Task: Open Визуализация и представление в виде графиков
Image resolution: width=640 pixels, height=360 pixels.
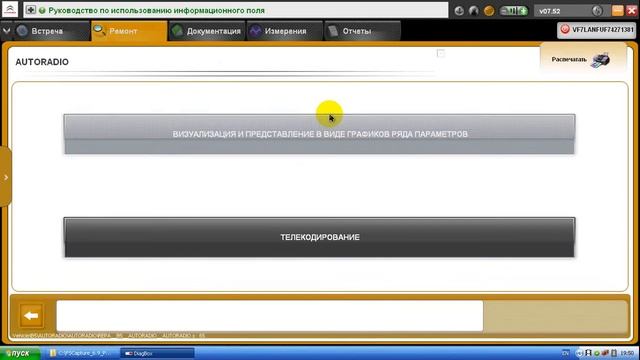Action: (x=320, y=134)
